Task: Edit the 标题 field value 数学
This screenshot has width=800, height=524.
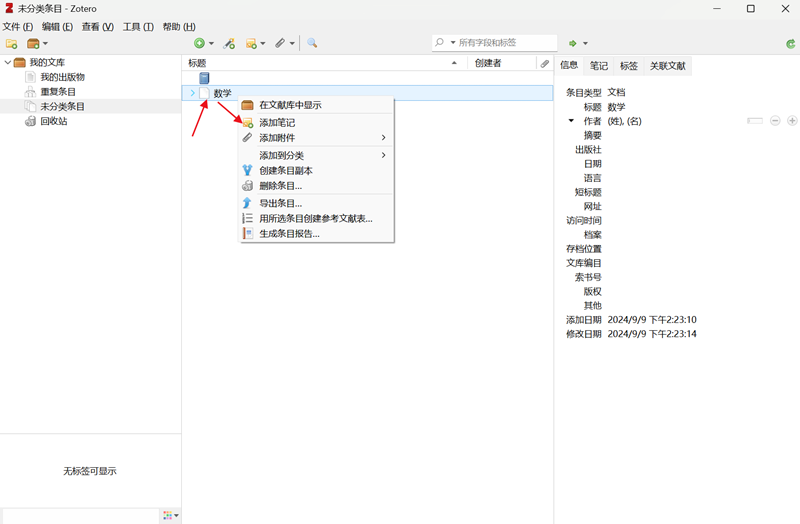Action: click(x=616, y=107)
